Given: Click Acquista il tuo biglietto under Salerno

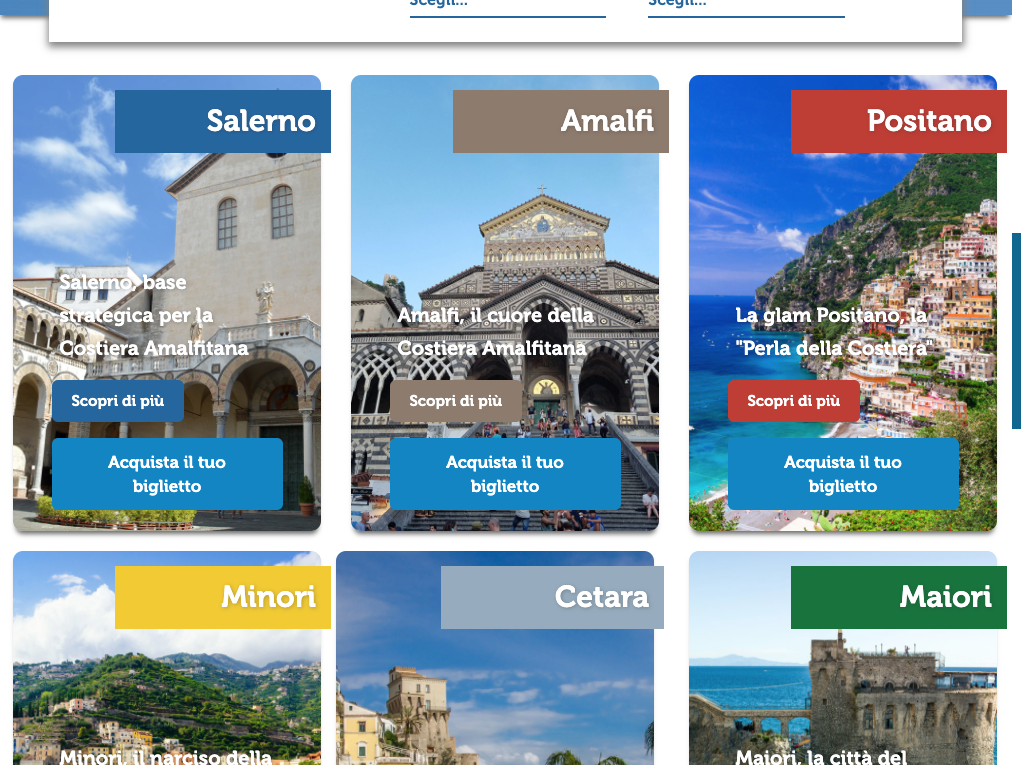Looking at the screenshot, I should click(x=166, y=473).
